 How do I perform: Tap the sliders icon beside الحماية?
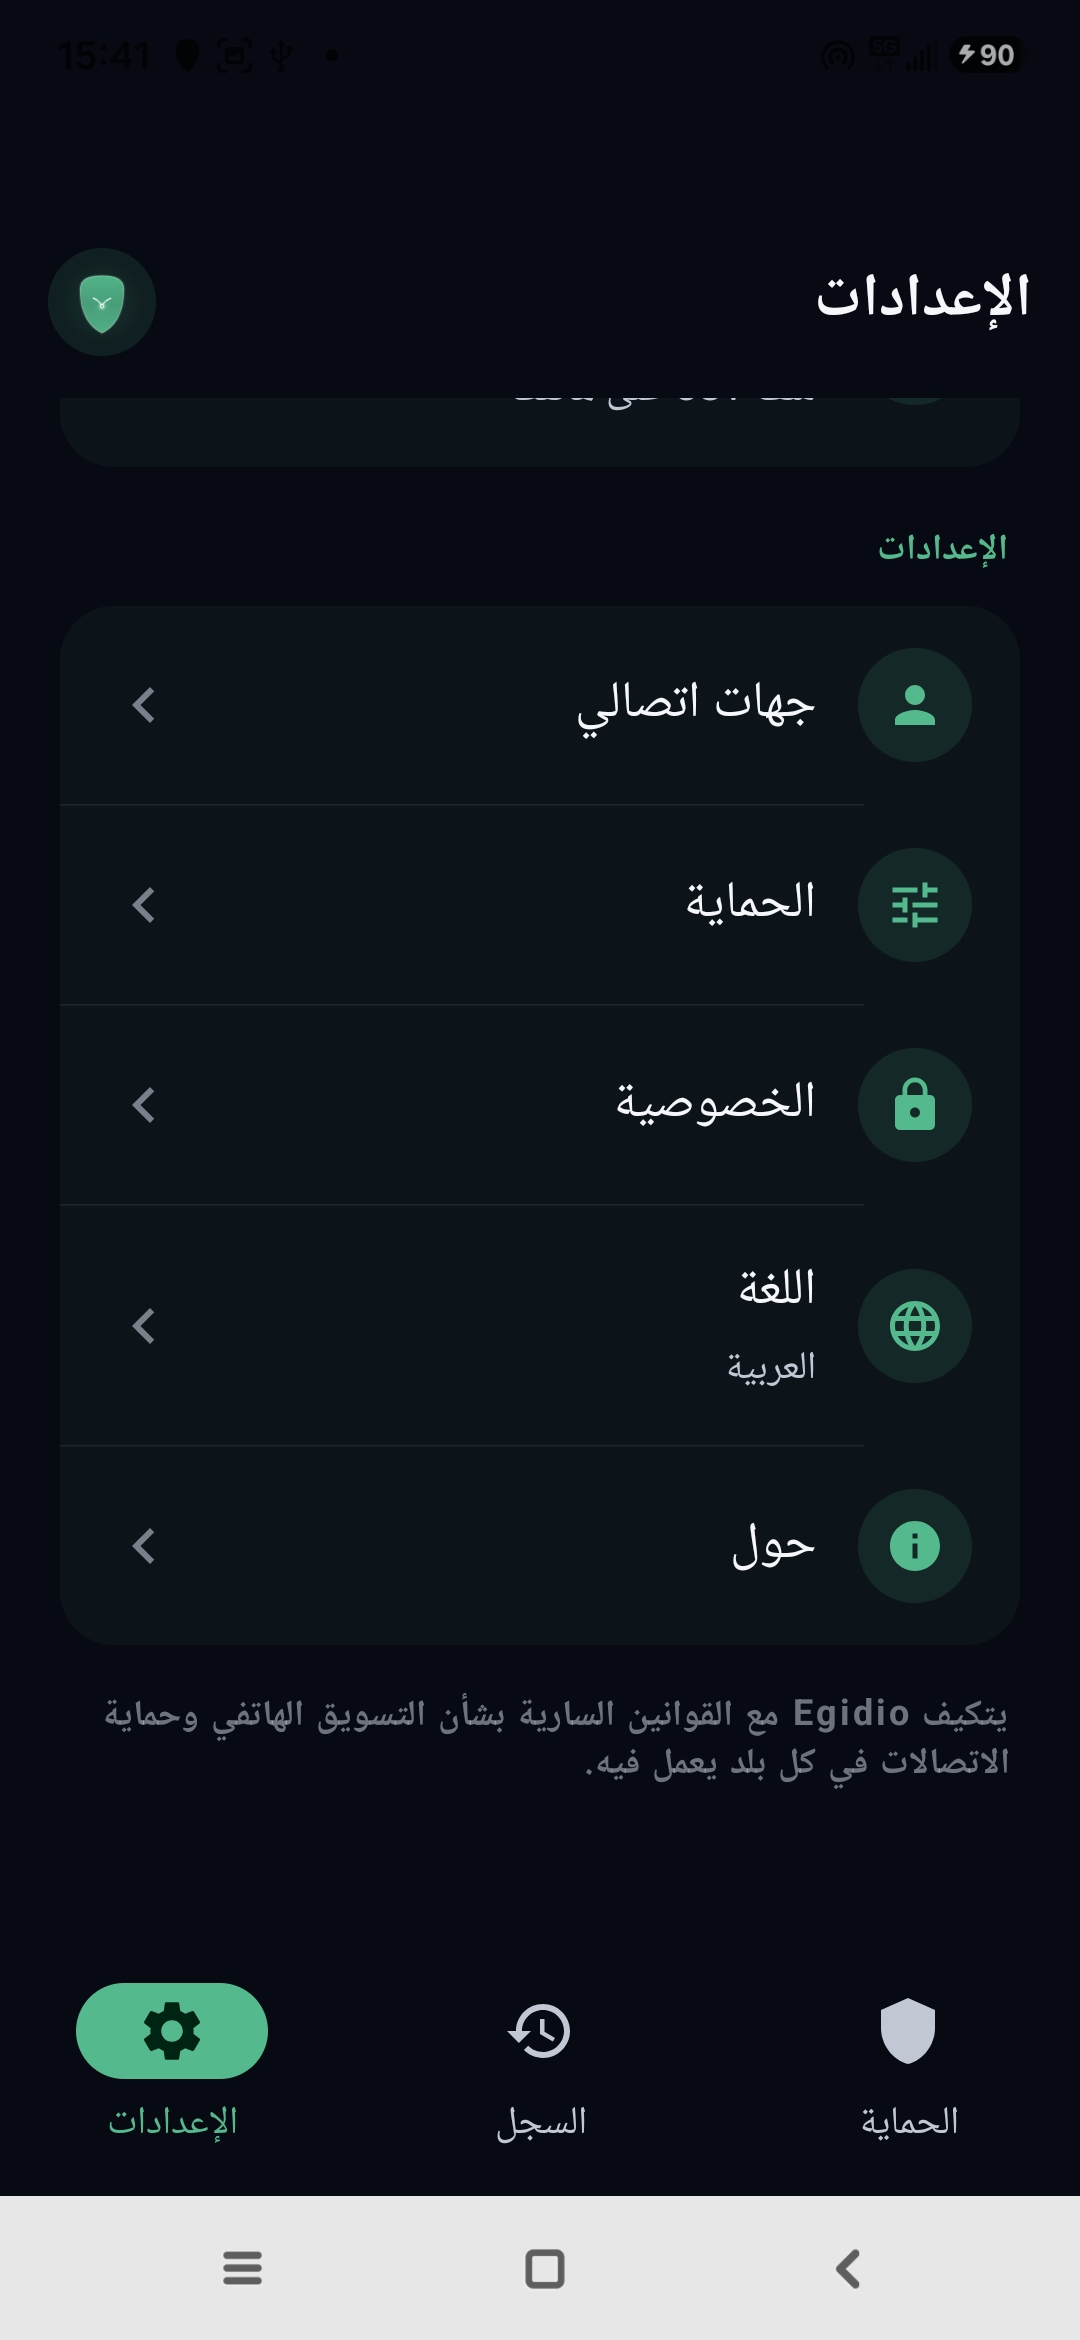pyautogui.click(x=915, y=905)
